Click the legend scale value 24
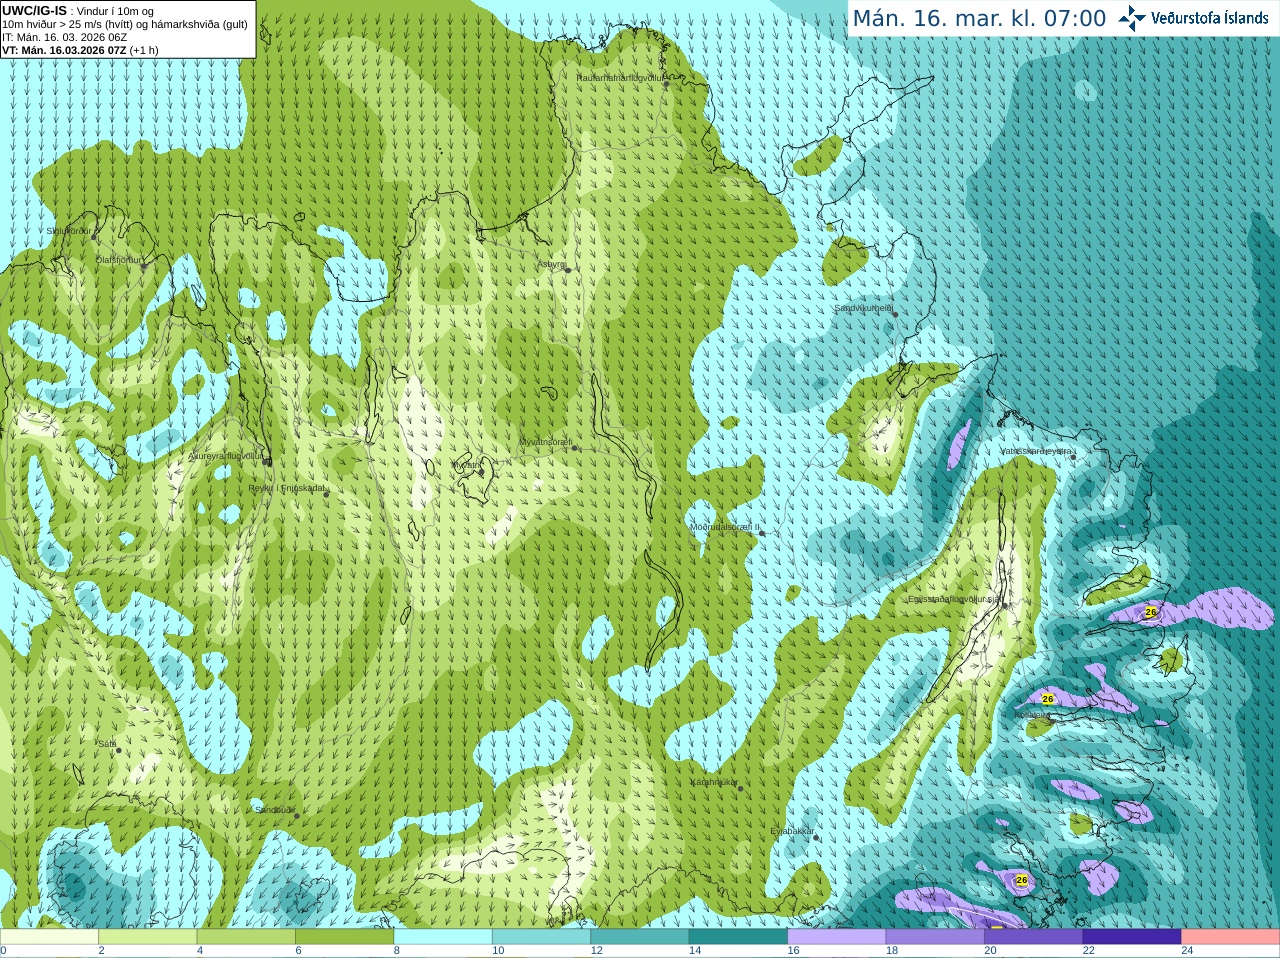This screenshot has width=1280, height=958. (x=1187, y=951)
